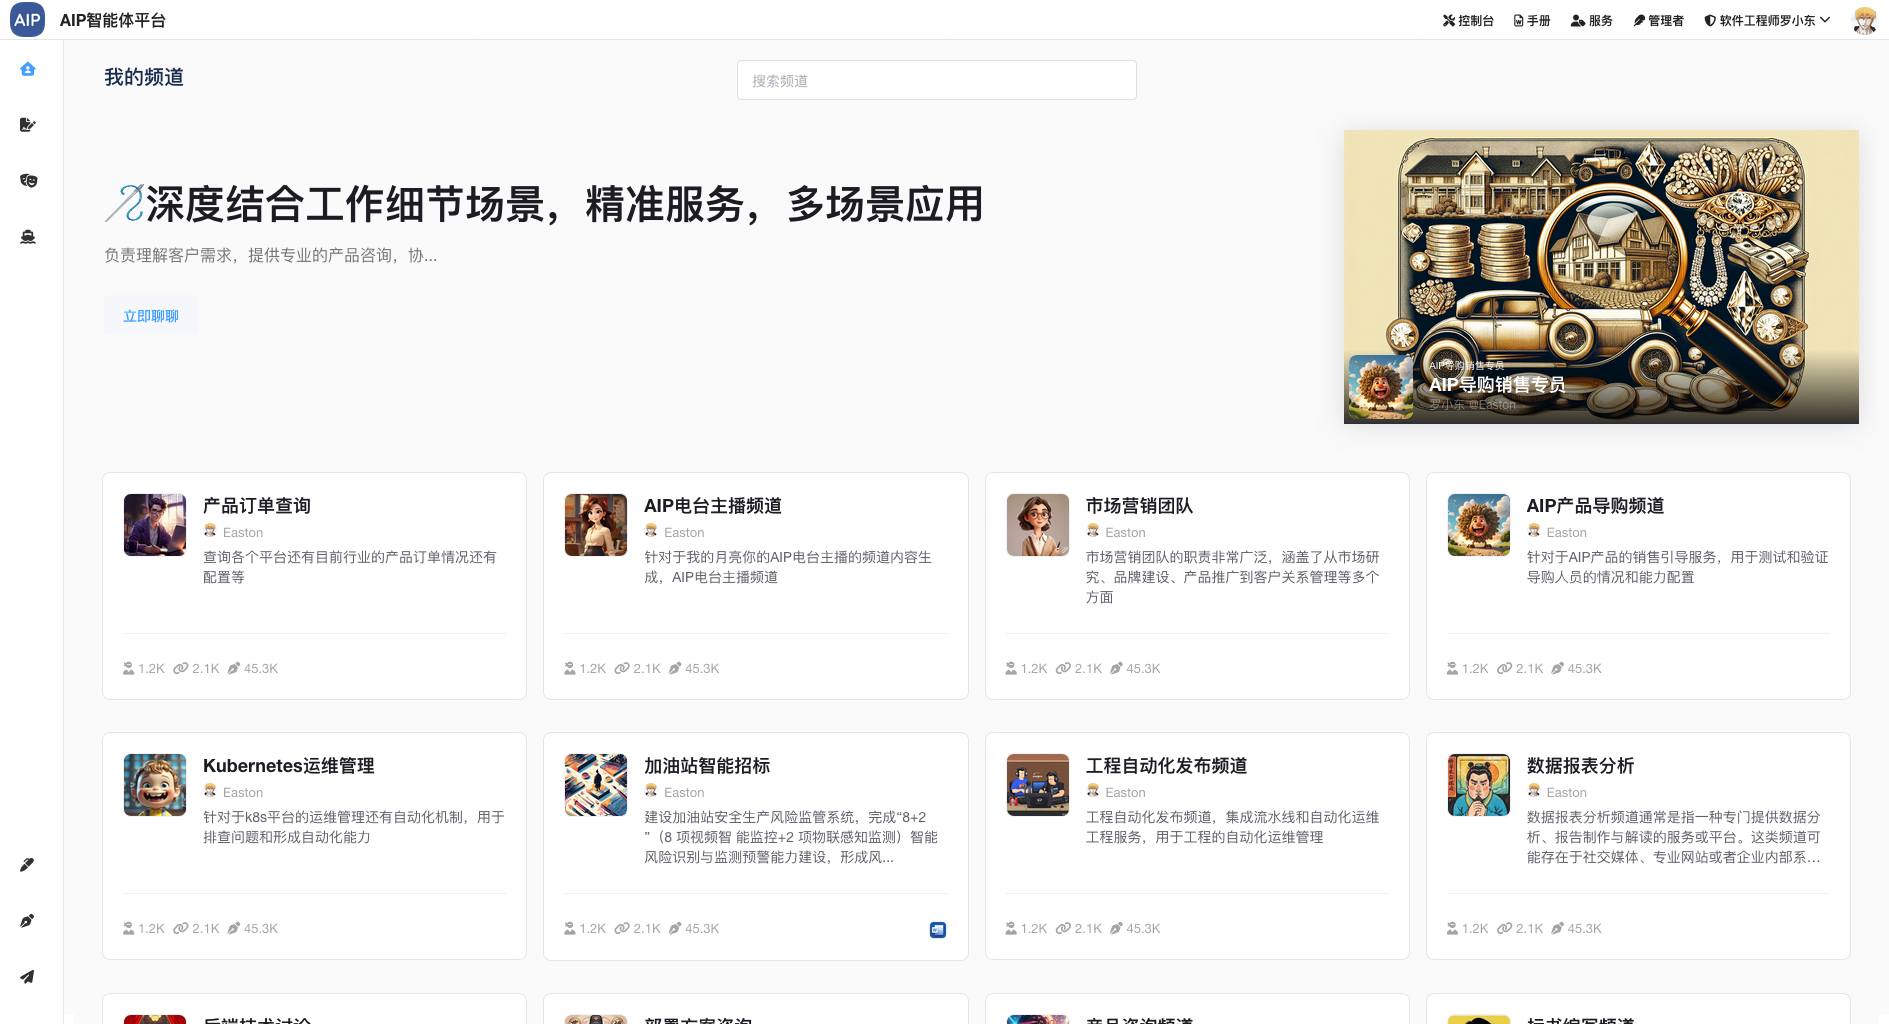Click the user-count icon in 产品订单查询 card
Viewport: 1889px width, 1024px height.
[x=129, y=668]
